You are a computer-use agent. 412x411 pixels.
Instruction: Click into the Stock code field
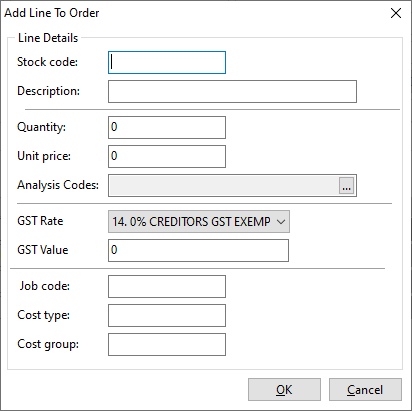pos(167,62)
